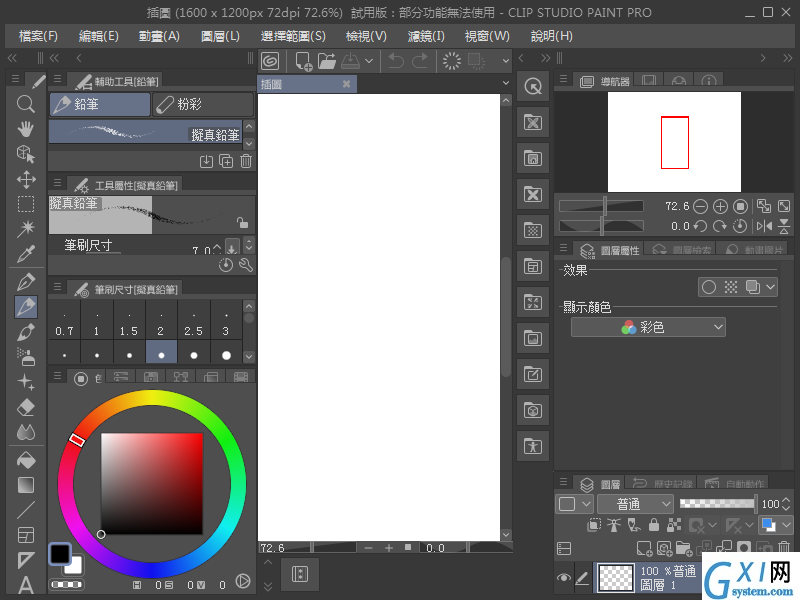Open the canvas tab list dropdown

coord(506,83)
